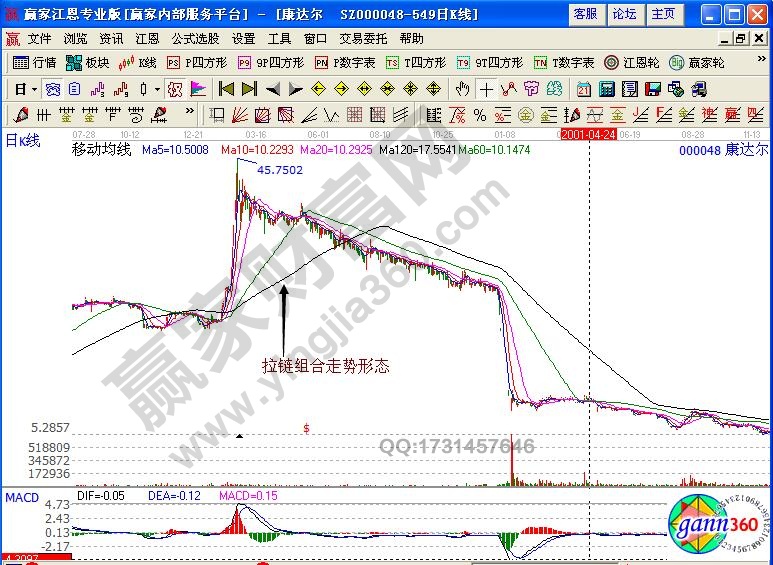Open the 公式选股 menu
773x565 pixels.
194,38
